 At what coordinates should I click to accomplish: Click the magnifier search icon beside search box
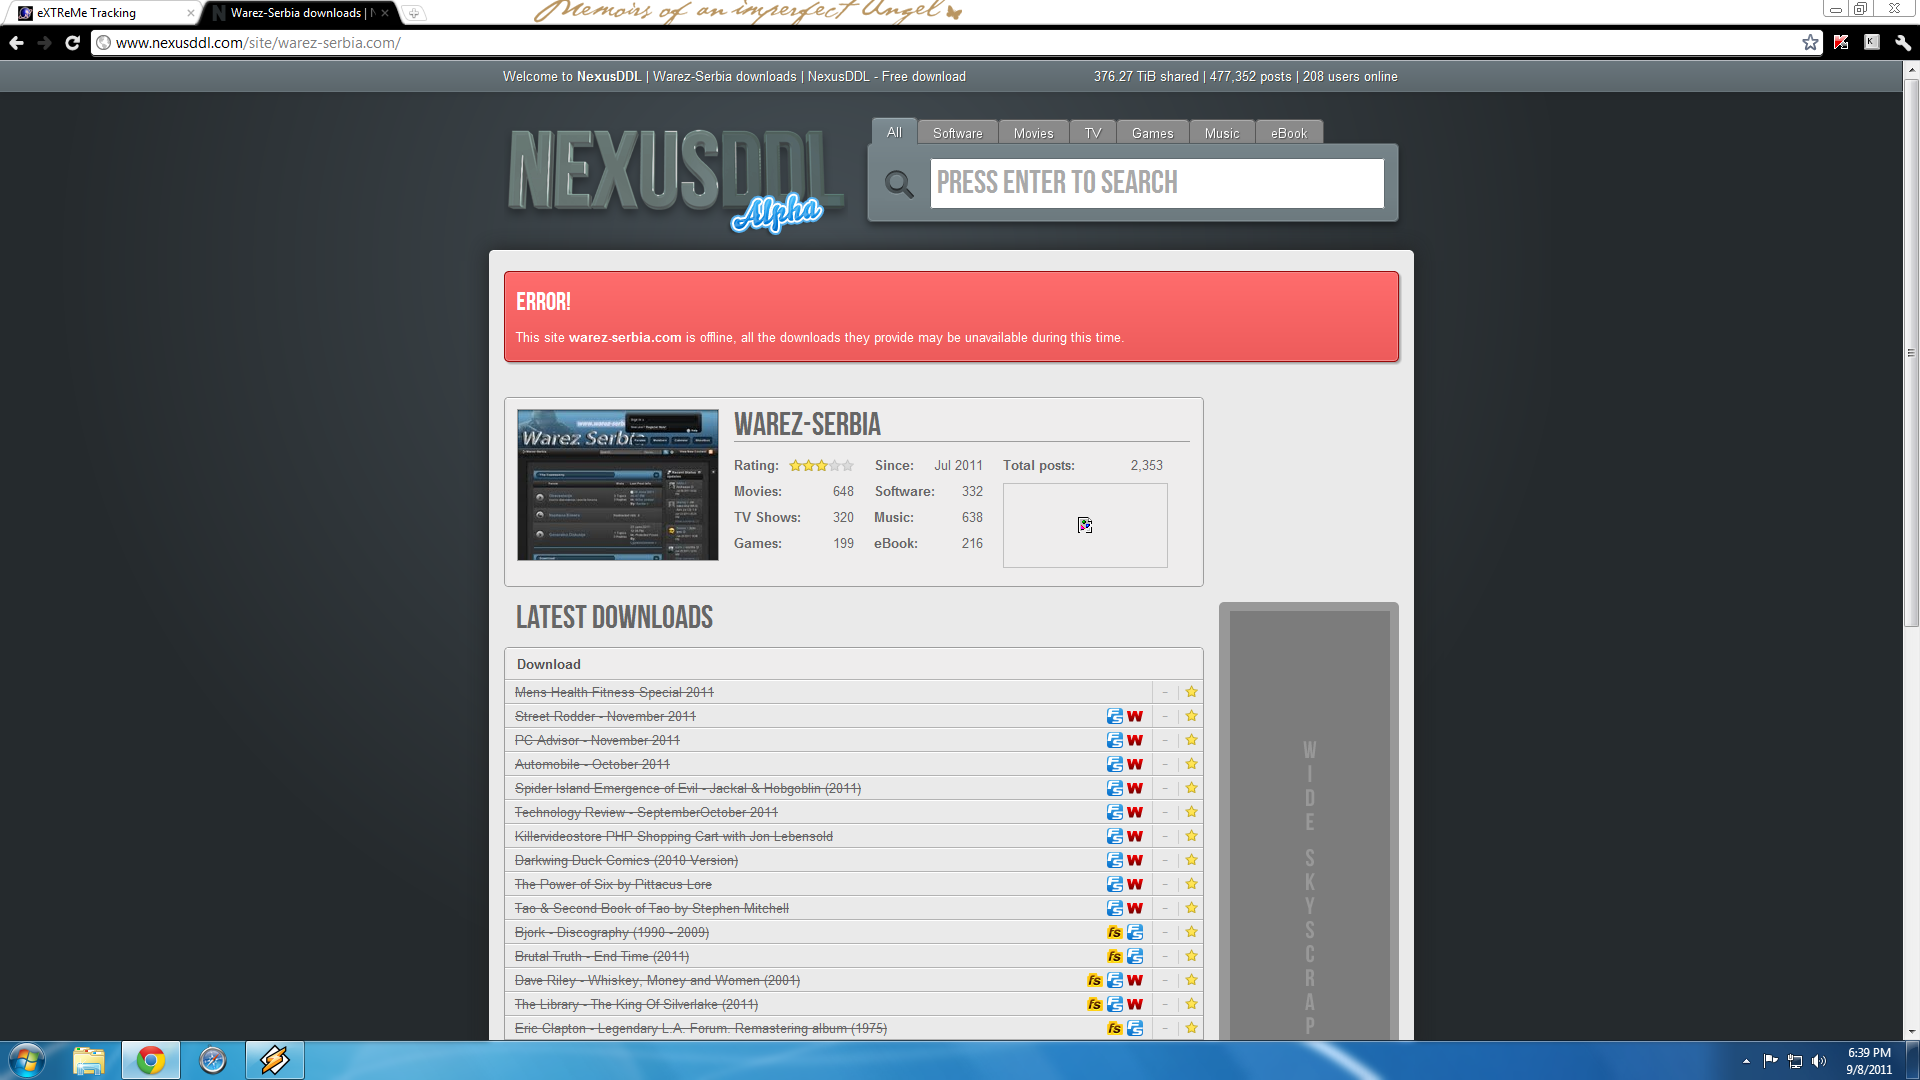[899, 184]
